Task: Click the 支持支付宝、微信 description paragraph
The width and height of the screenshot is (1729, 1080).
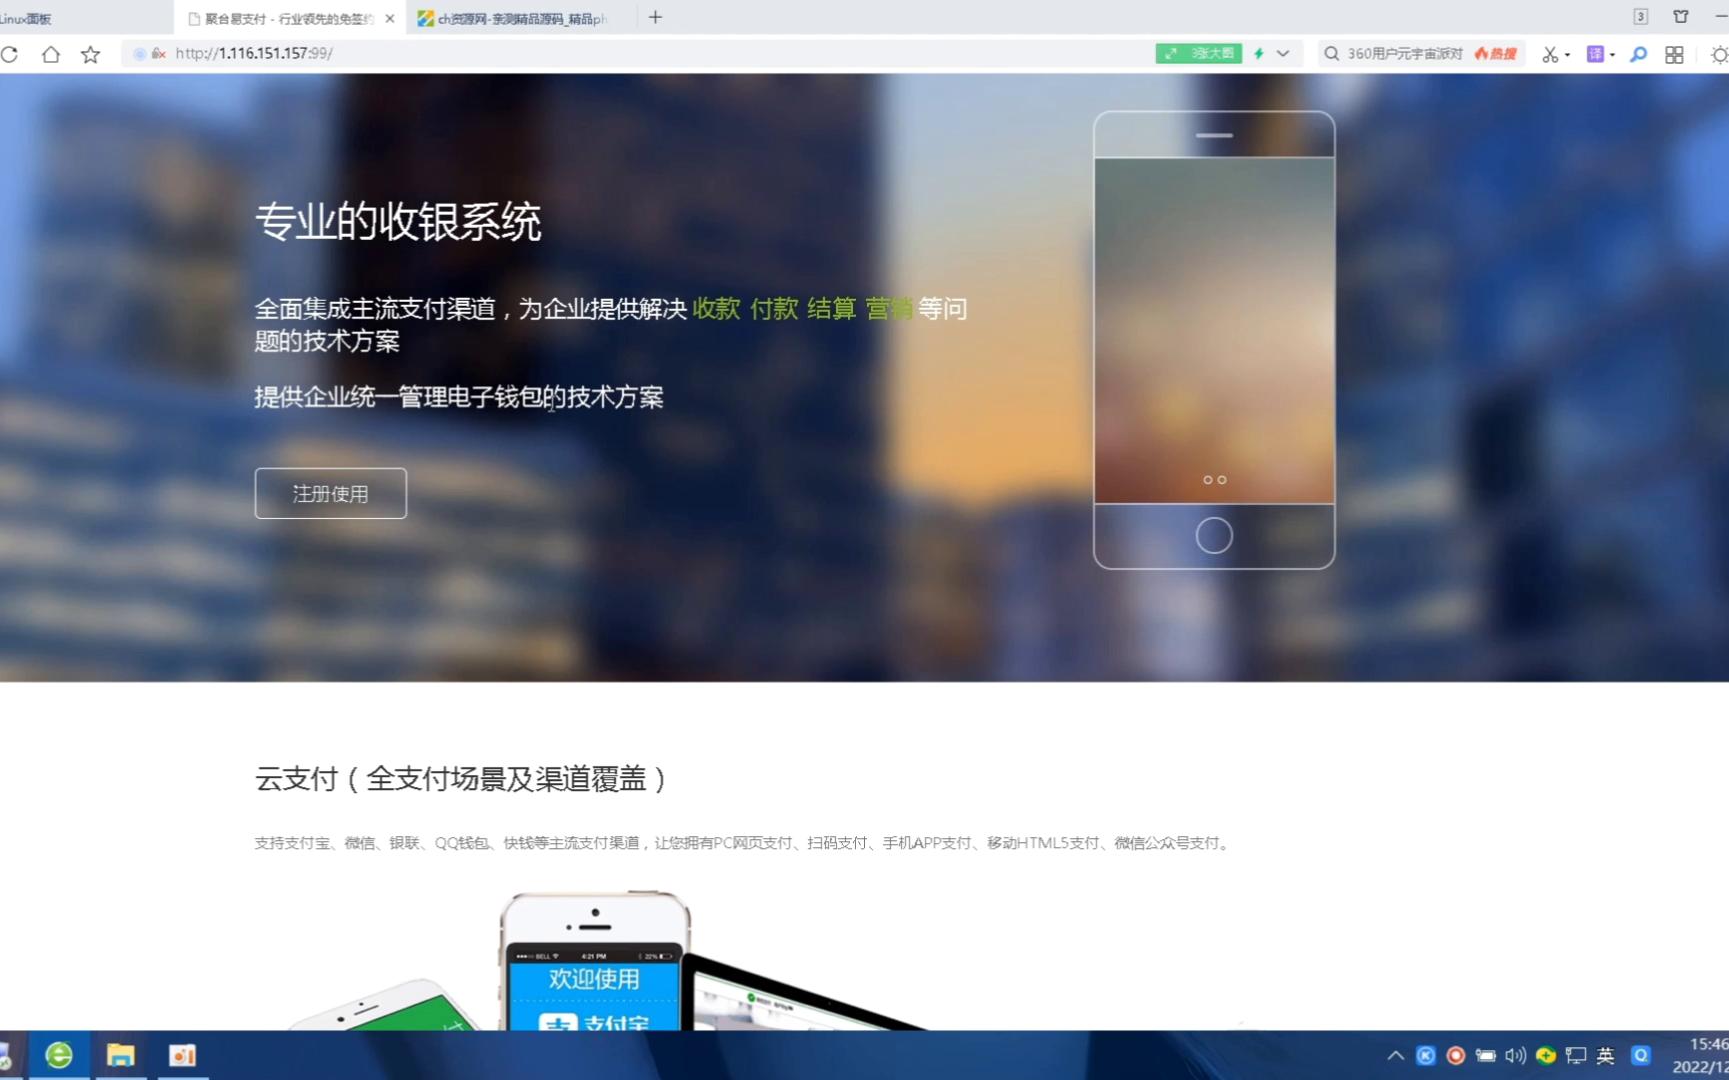Action: (744, 843)
